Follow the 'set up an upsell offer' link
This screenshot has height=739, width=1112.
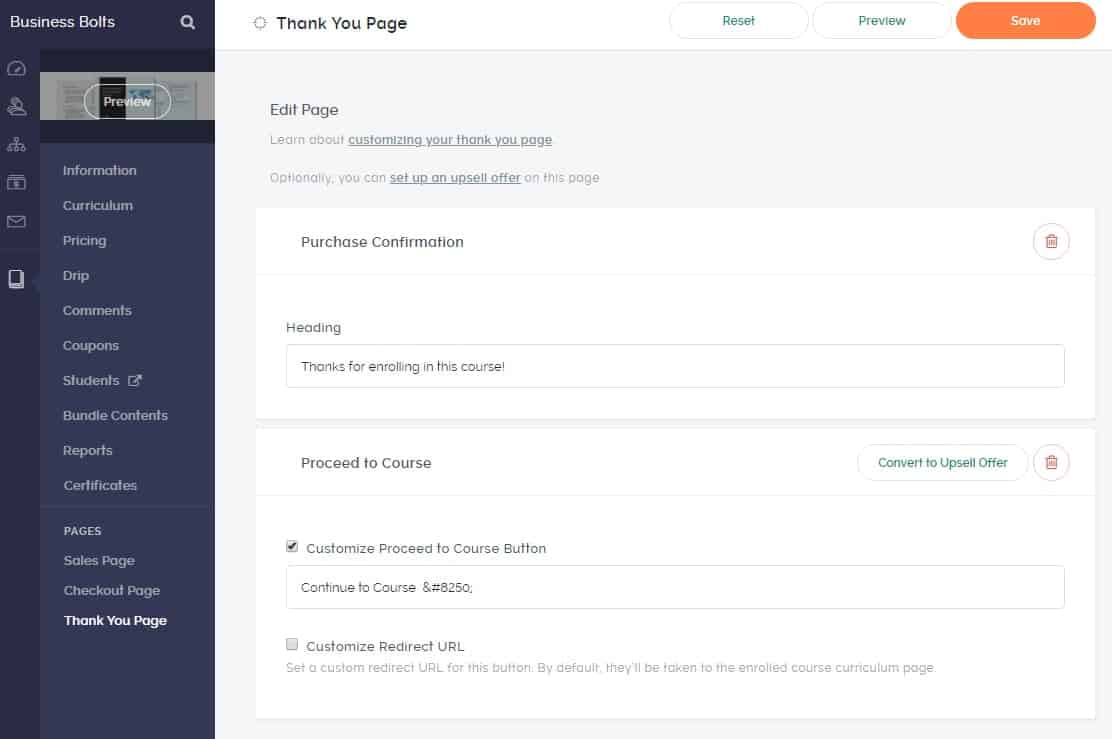pos(455,178)
